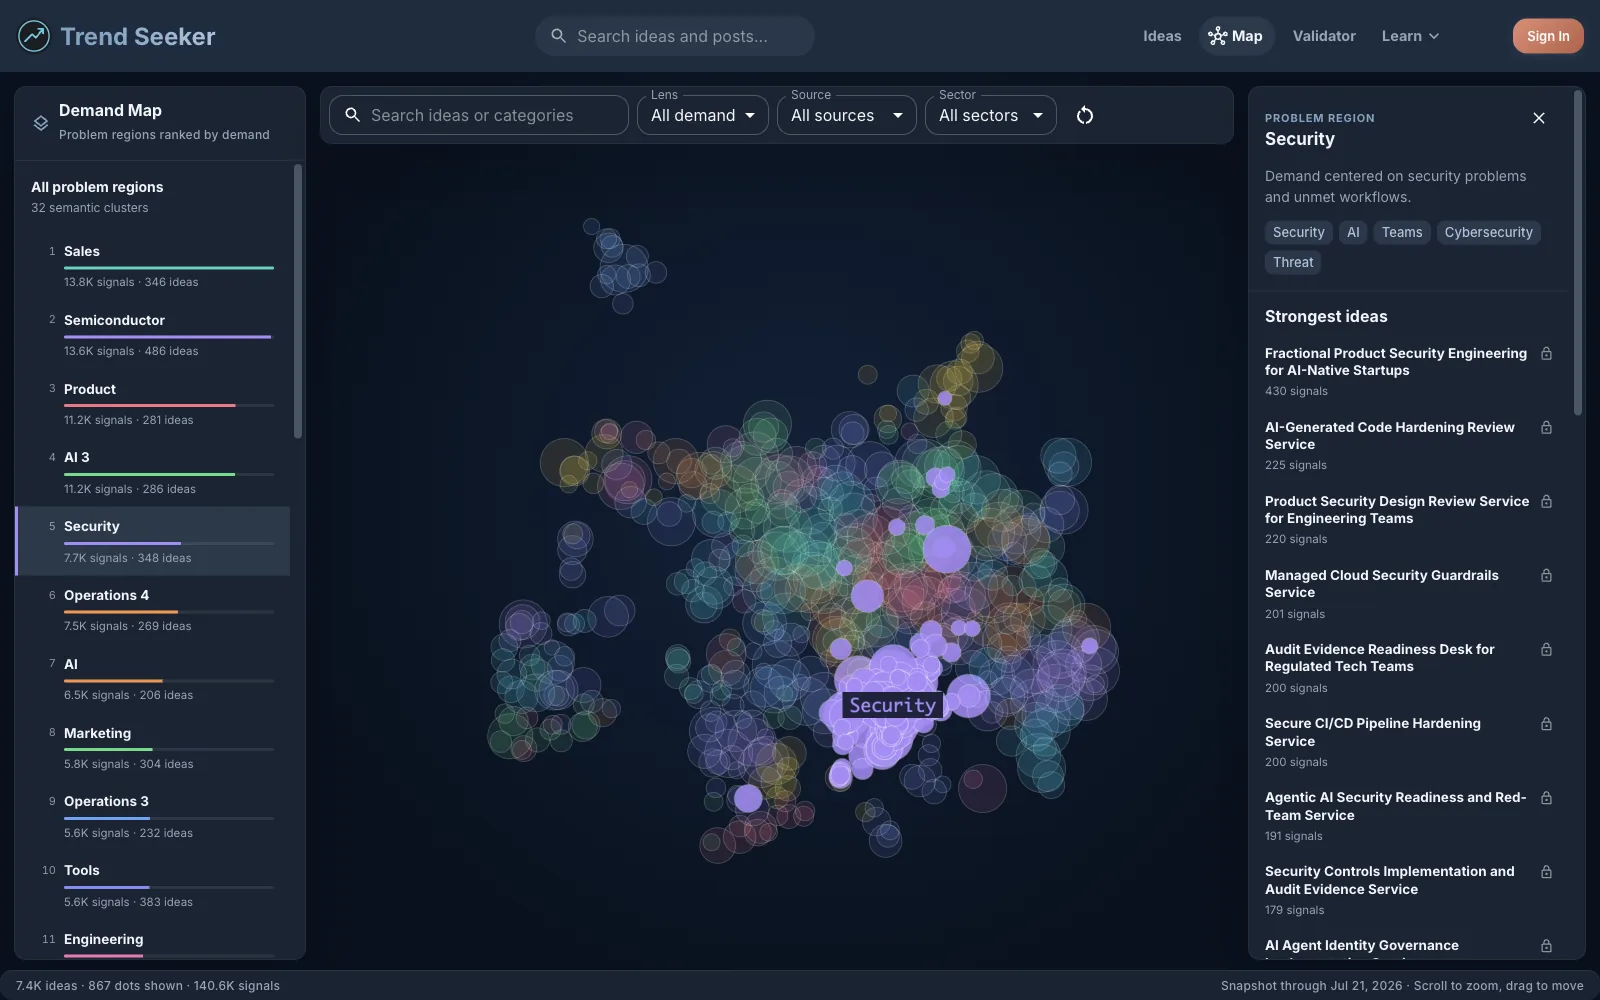Select the Product problem region
Viewport: 1600px width, 1000px height.
pos(154,404)
